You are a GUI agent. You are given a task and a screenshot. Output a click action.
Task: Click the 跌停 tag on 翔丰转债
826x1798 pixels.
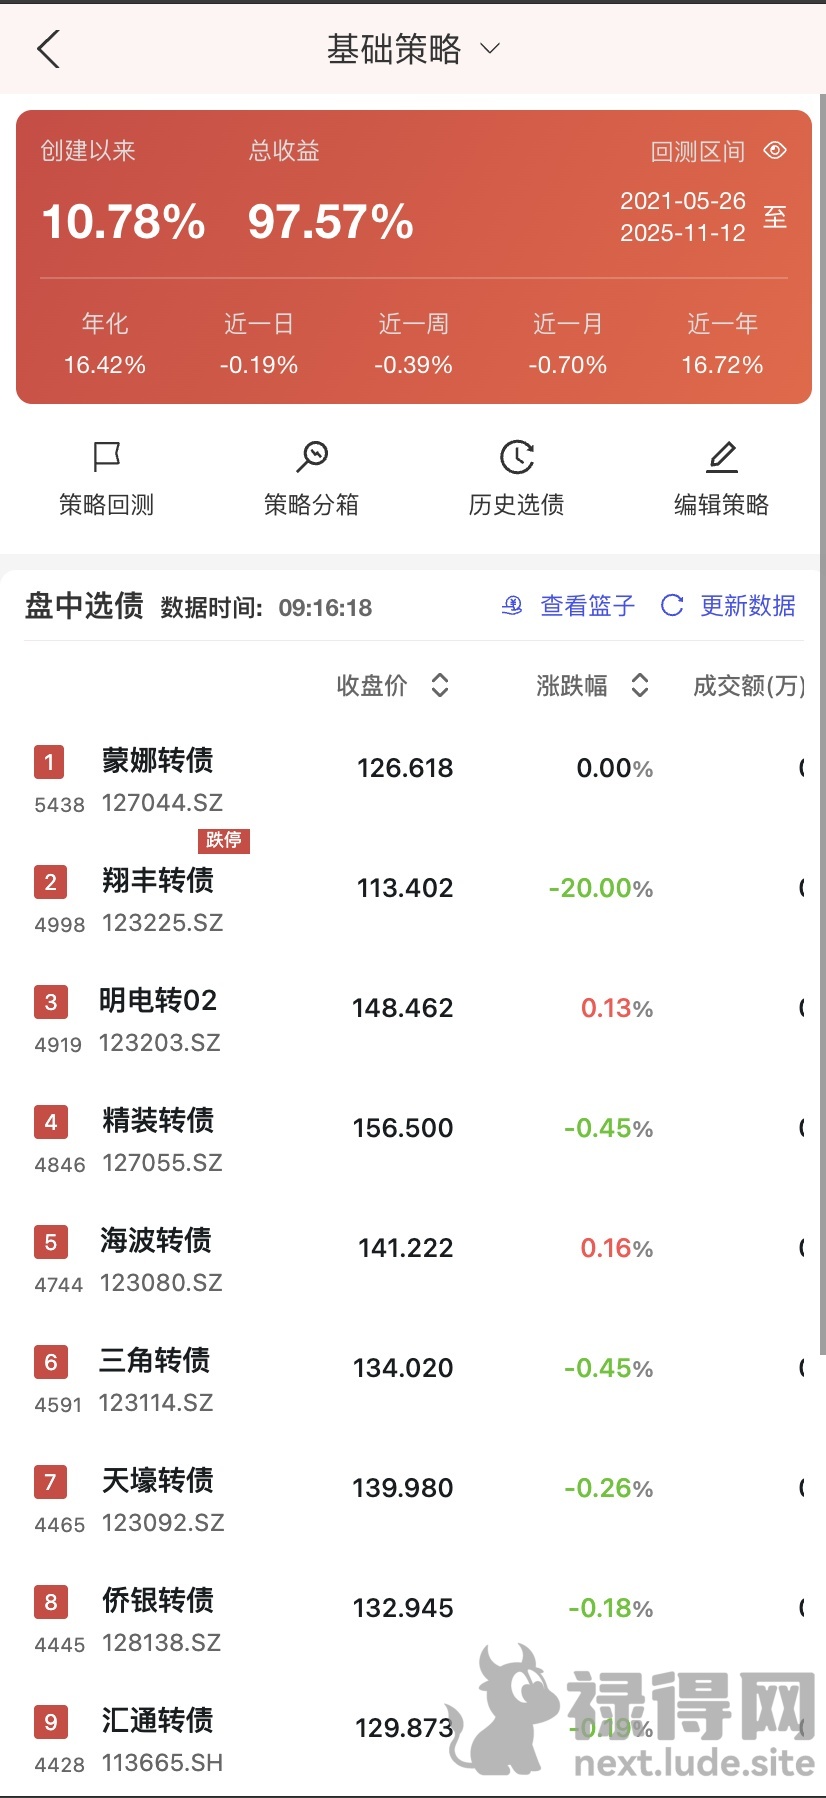point(223,840)
